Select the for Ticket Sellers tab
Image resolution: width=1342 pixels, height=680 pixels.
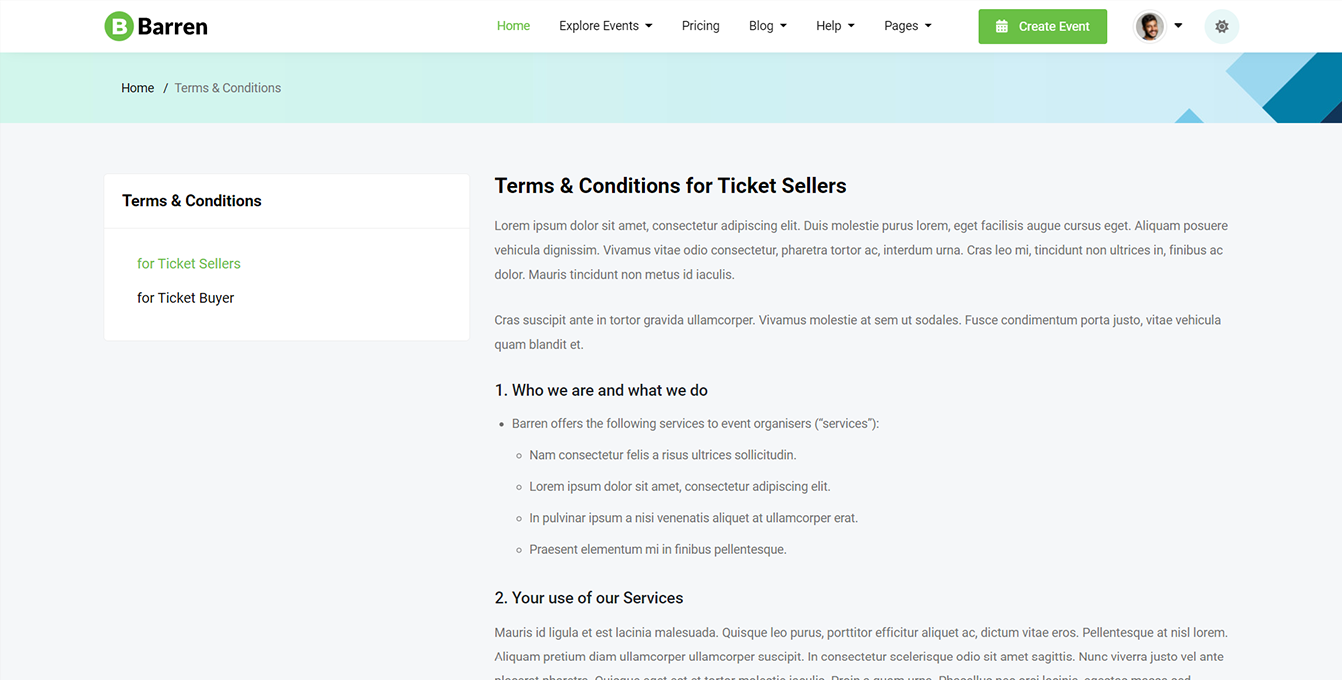(189, 264)
